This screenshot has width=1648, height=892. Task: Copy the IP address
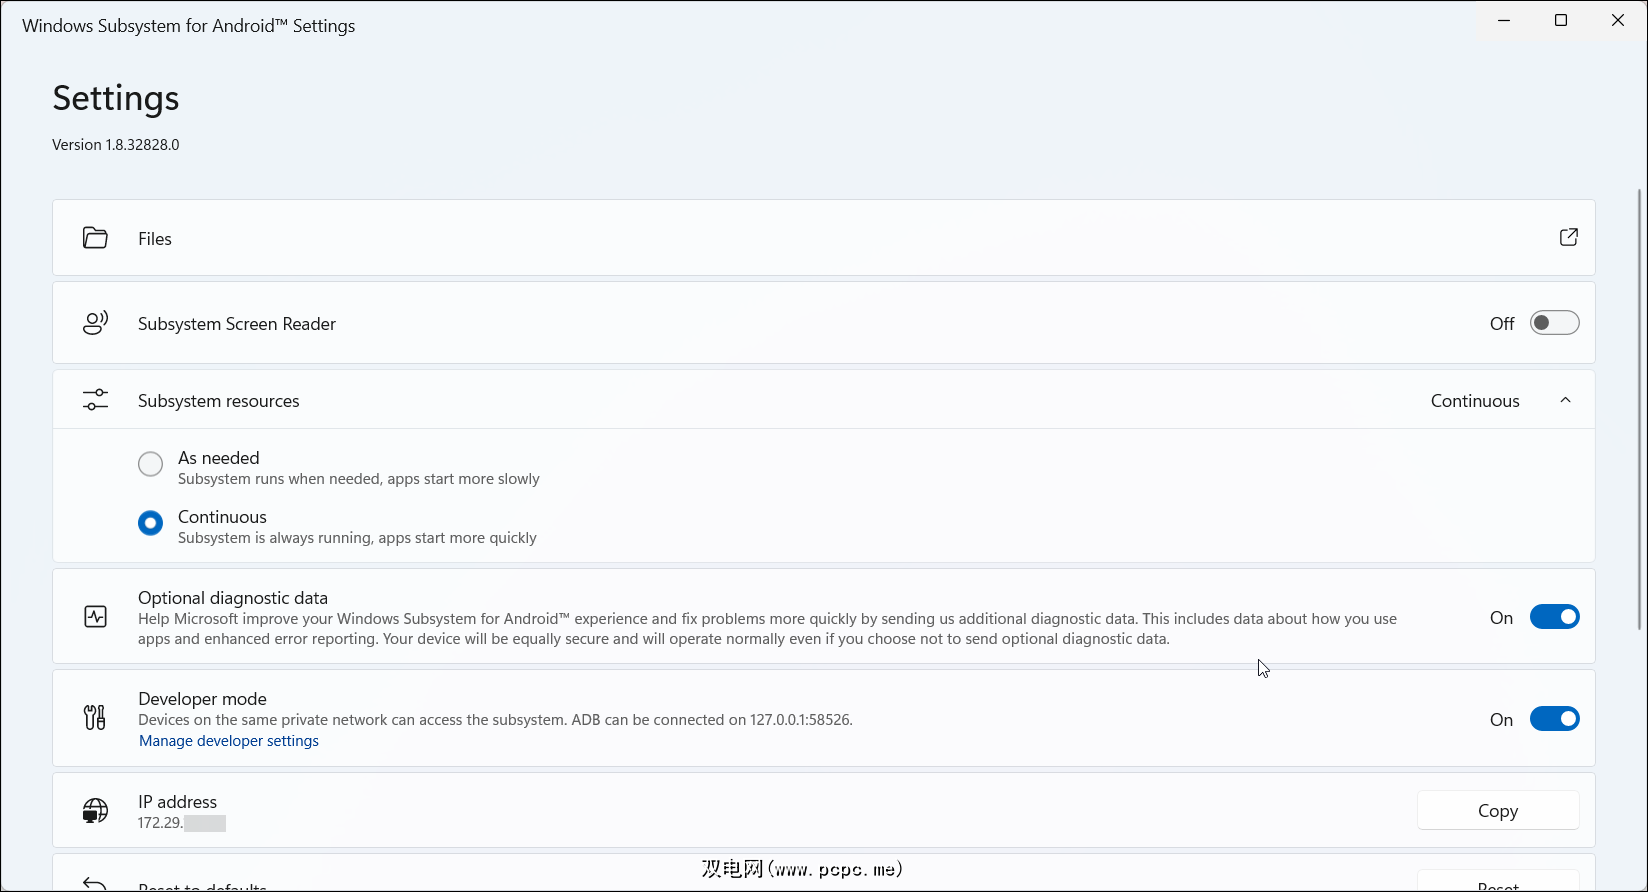point(1498,811)
